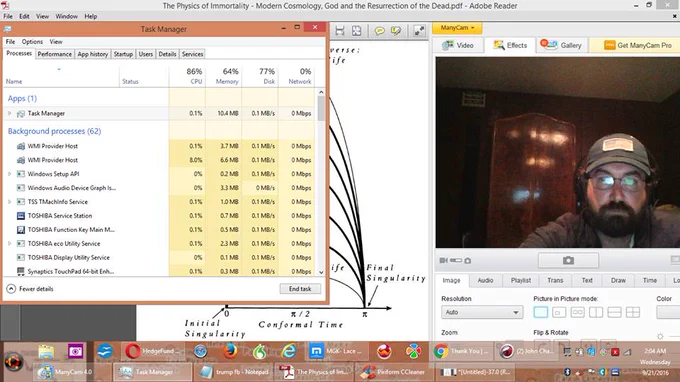Click the ManyCam Color swatch box
The image size is (680, 382).
tap(668, 312)
